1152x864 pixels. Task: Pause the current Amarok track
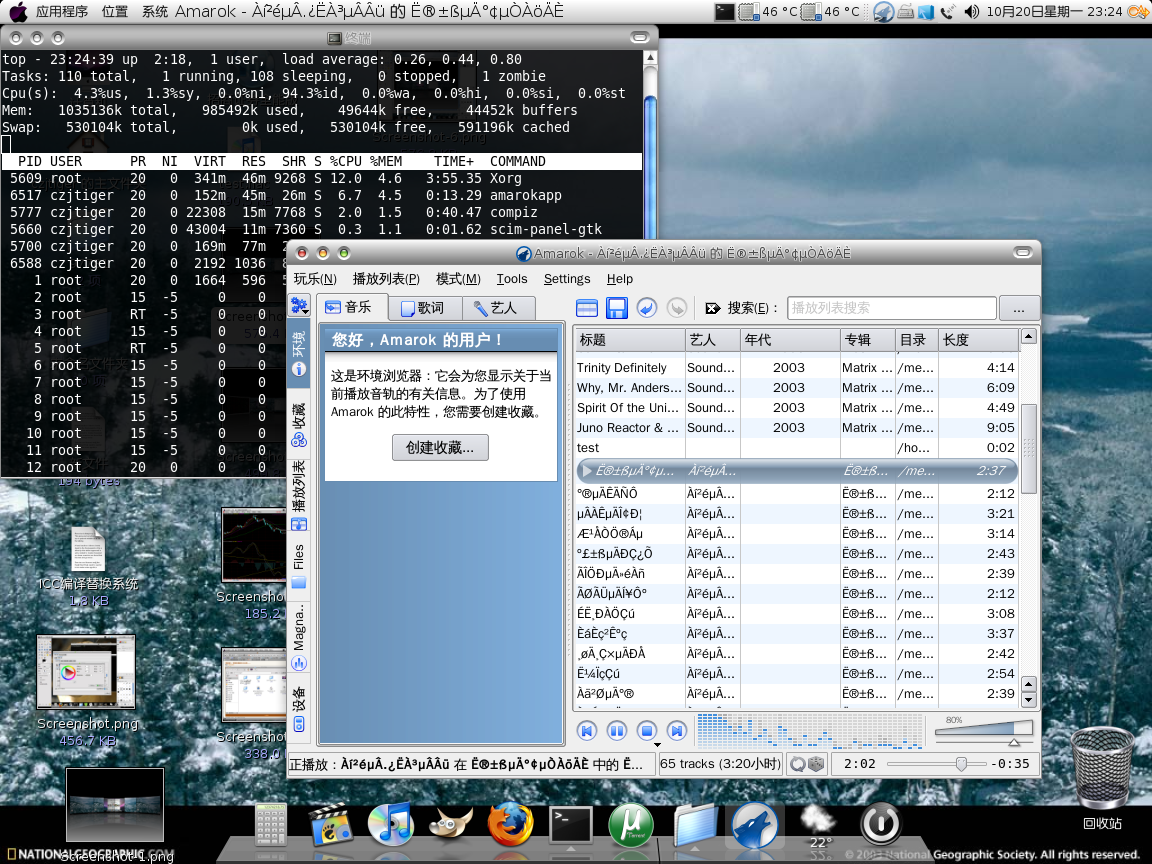[616, 730]
